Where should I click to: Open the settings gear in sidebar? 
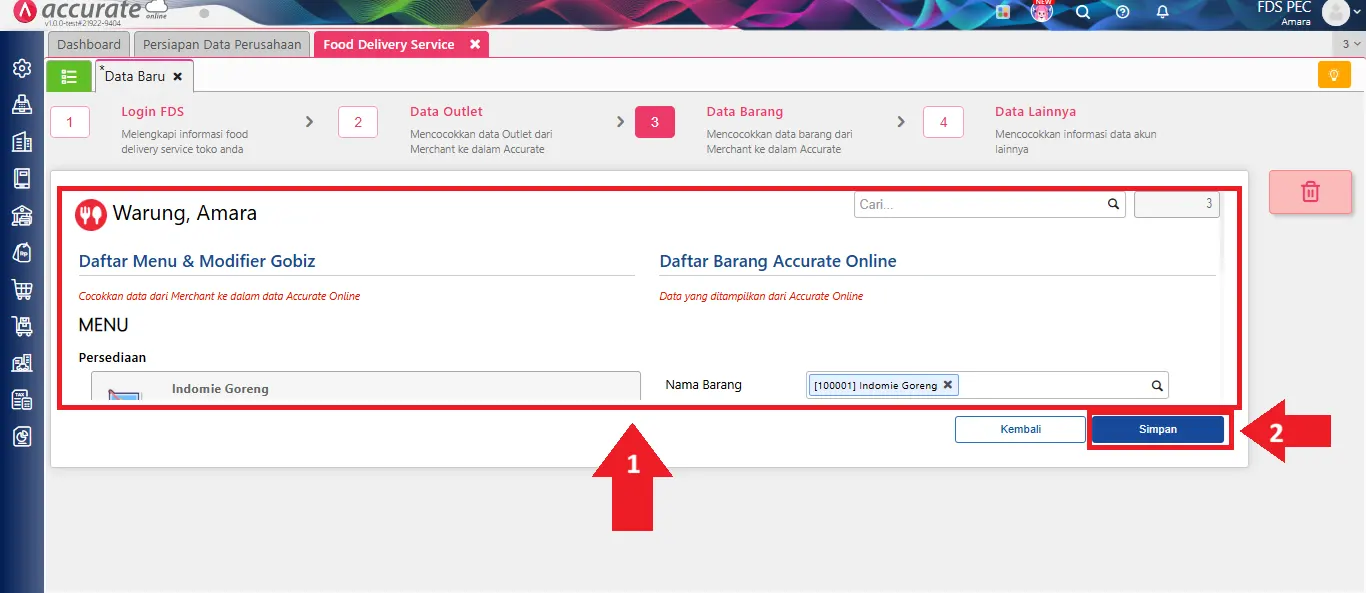point(21,68)
